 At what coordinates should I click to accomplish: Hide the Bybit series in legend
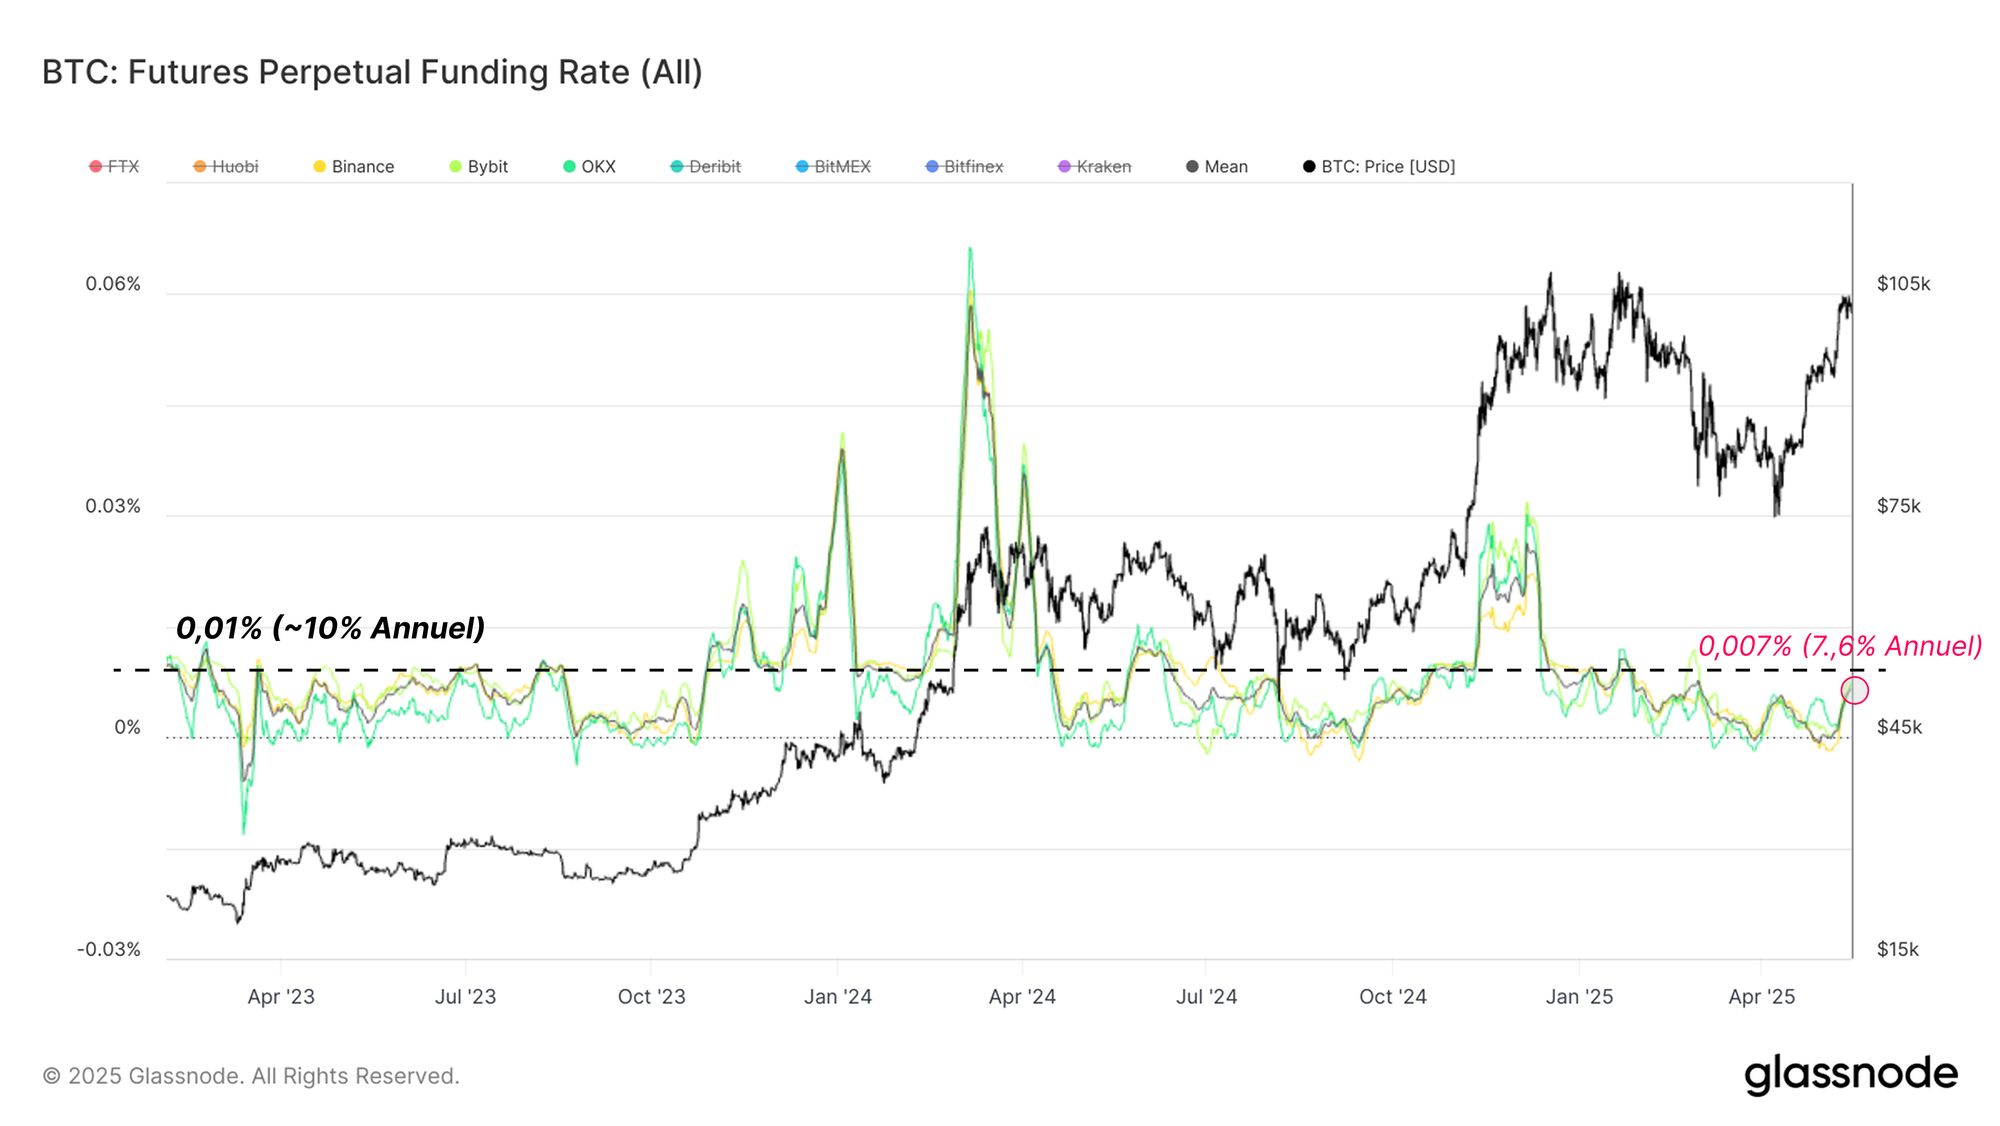click(x=487, y=166)
